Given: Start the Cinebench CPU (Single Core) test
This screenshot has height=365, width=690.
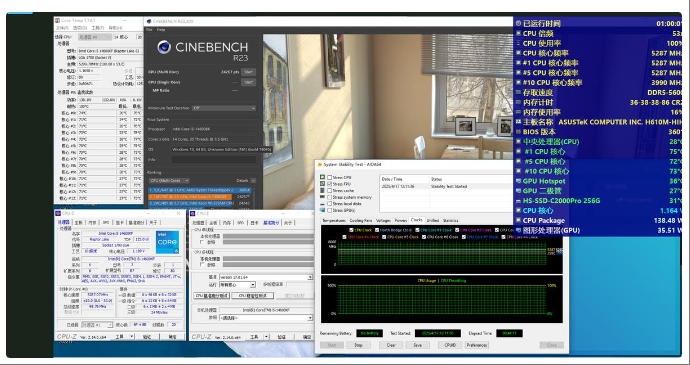Looking at the screenshot, I should pyautogui.click(x=249, y=82).
